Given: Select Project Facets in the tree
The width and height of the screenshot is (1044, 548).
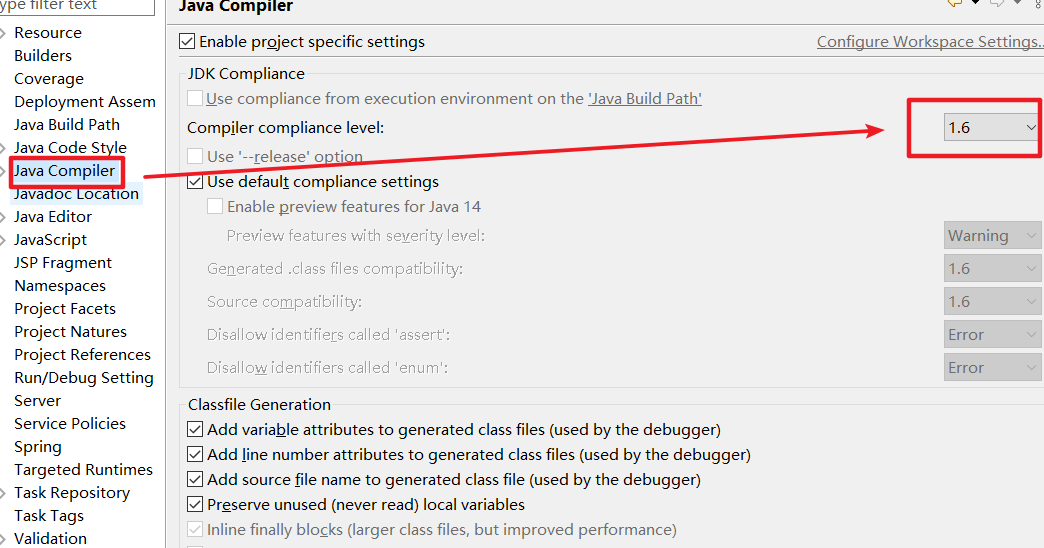Looking at the screenshot, I should (x=65, y=308).
